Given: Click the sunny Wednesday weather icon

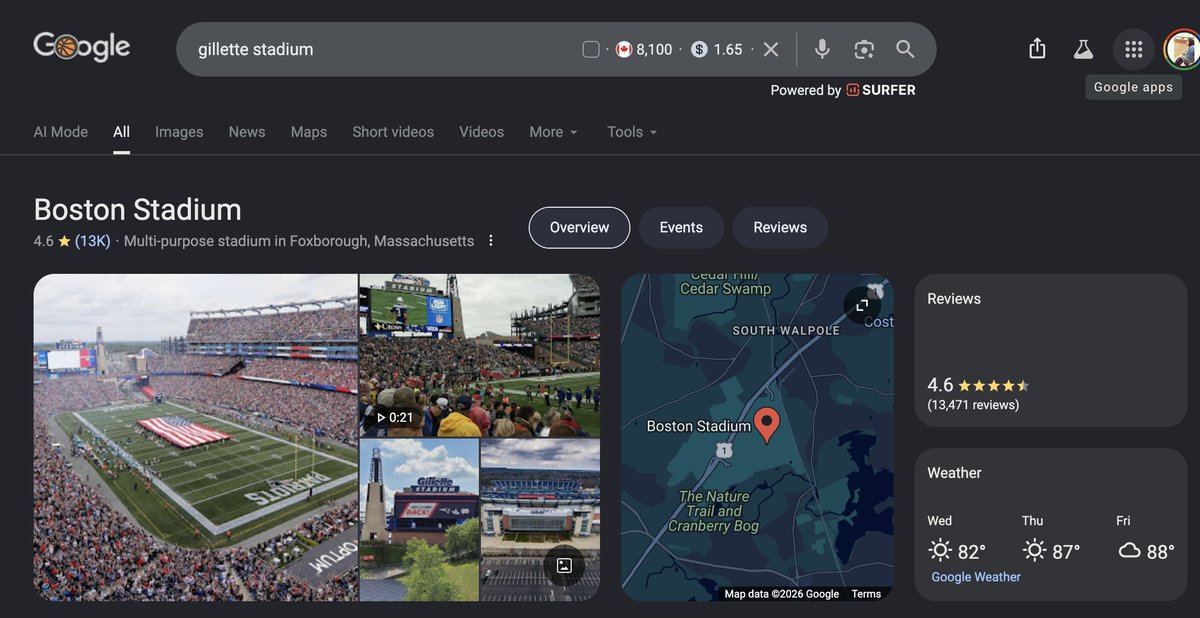Looking at the screenshot, I should 940,550.
